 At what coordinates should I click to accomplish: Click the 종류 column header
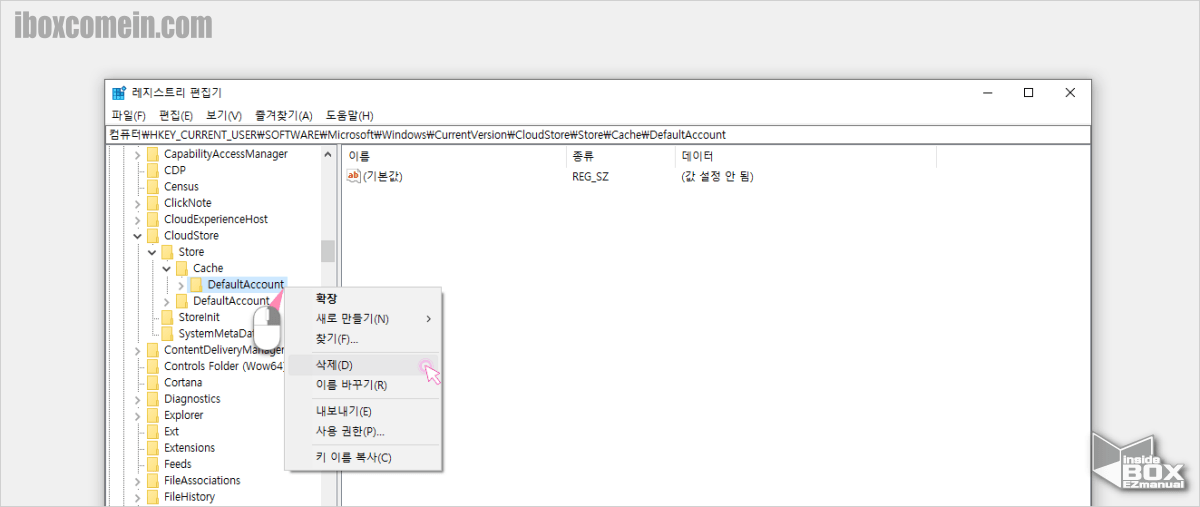pos(620,156)
